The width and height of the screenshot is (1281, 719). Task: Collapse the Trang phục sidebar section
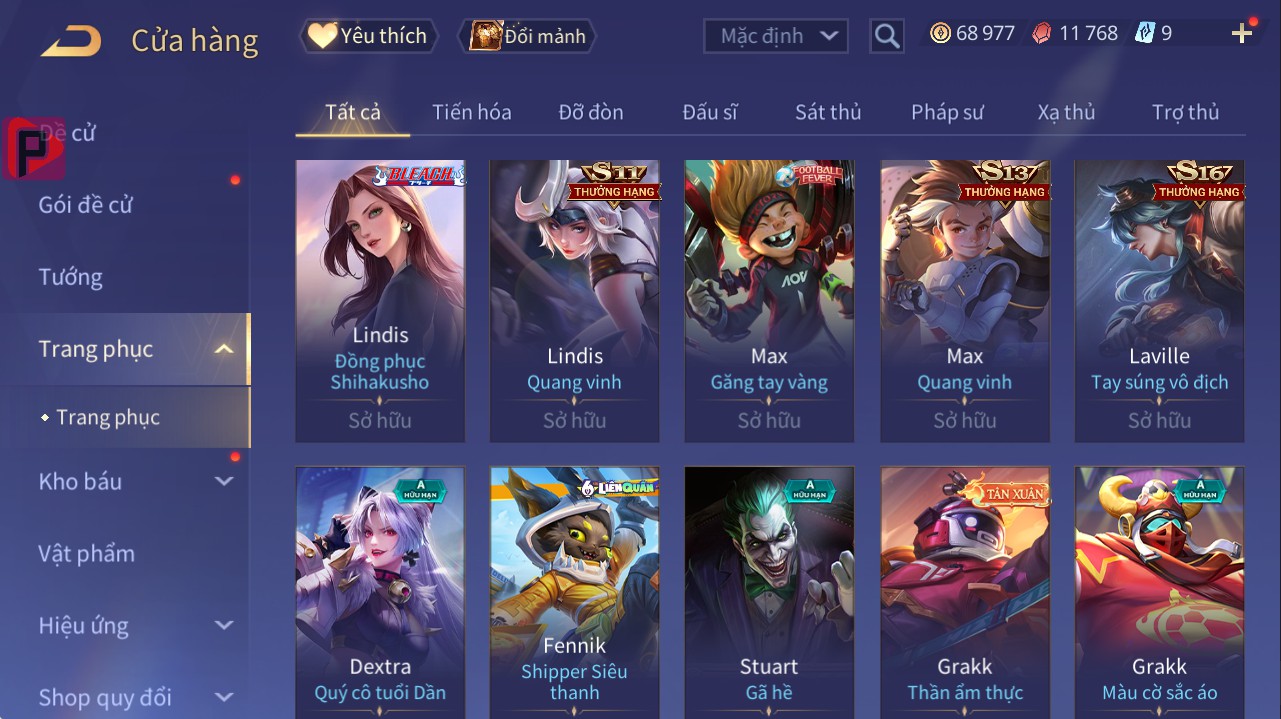click(x=224, y=349)
